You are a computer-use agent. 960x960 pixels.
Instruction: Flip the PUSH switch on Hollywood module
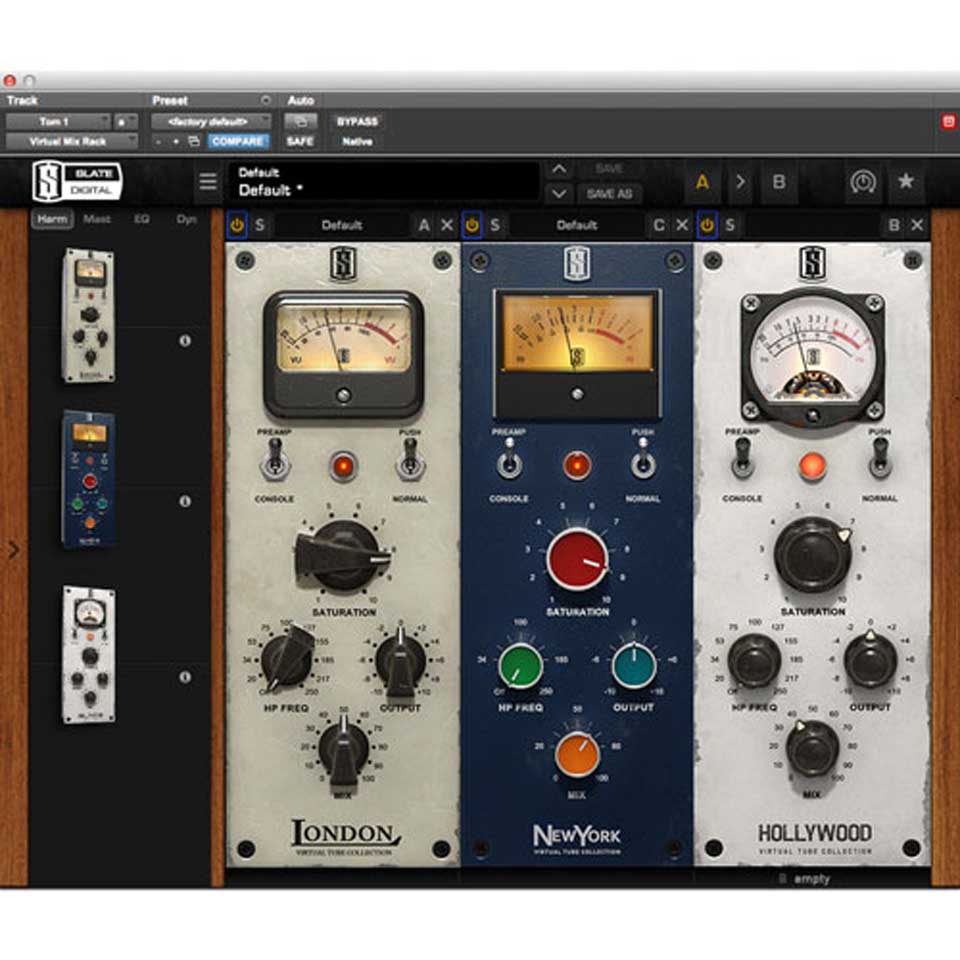pos(880,458)
